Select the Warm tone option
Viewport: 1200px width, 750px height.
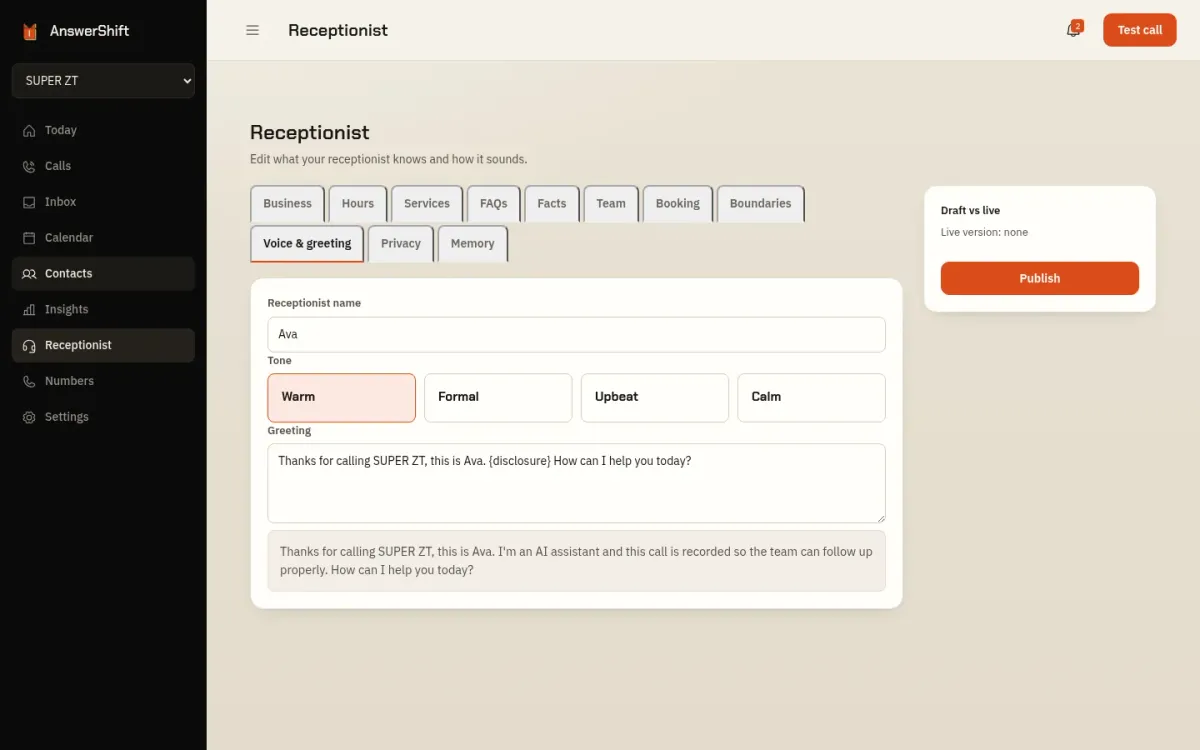[341, 398]
